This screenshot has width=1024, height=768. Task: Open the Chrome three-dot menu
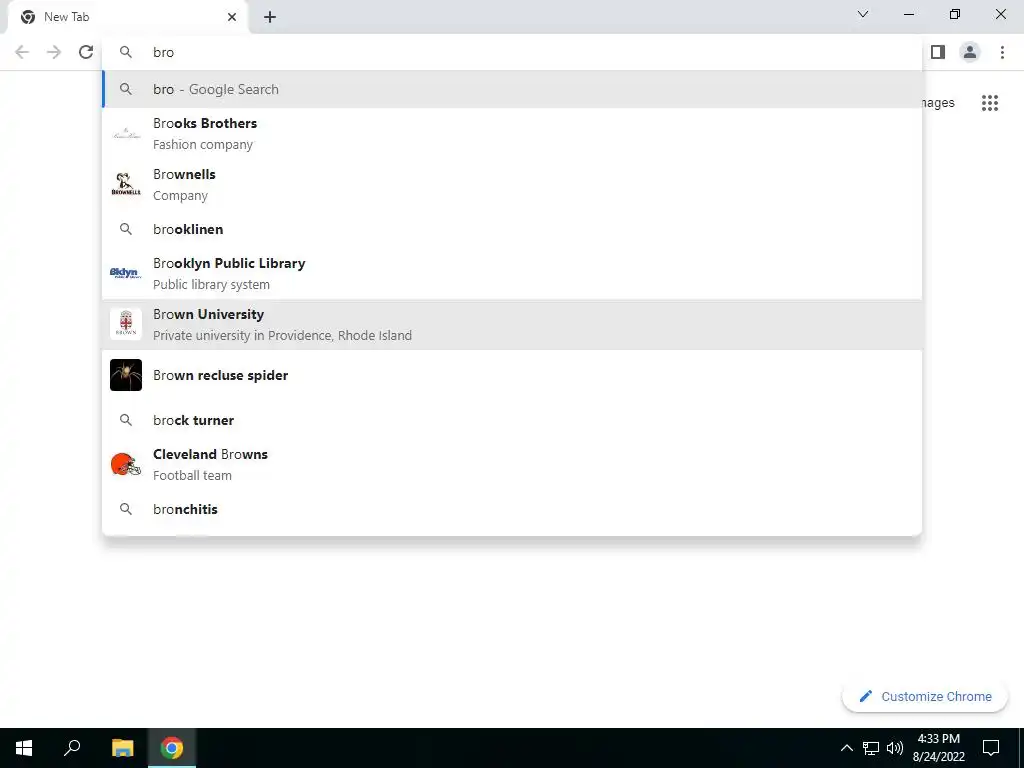coord(1002,52)
